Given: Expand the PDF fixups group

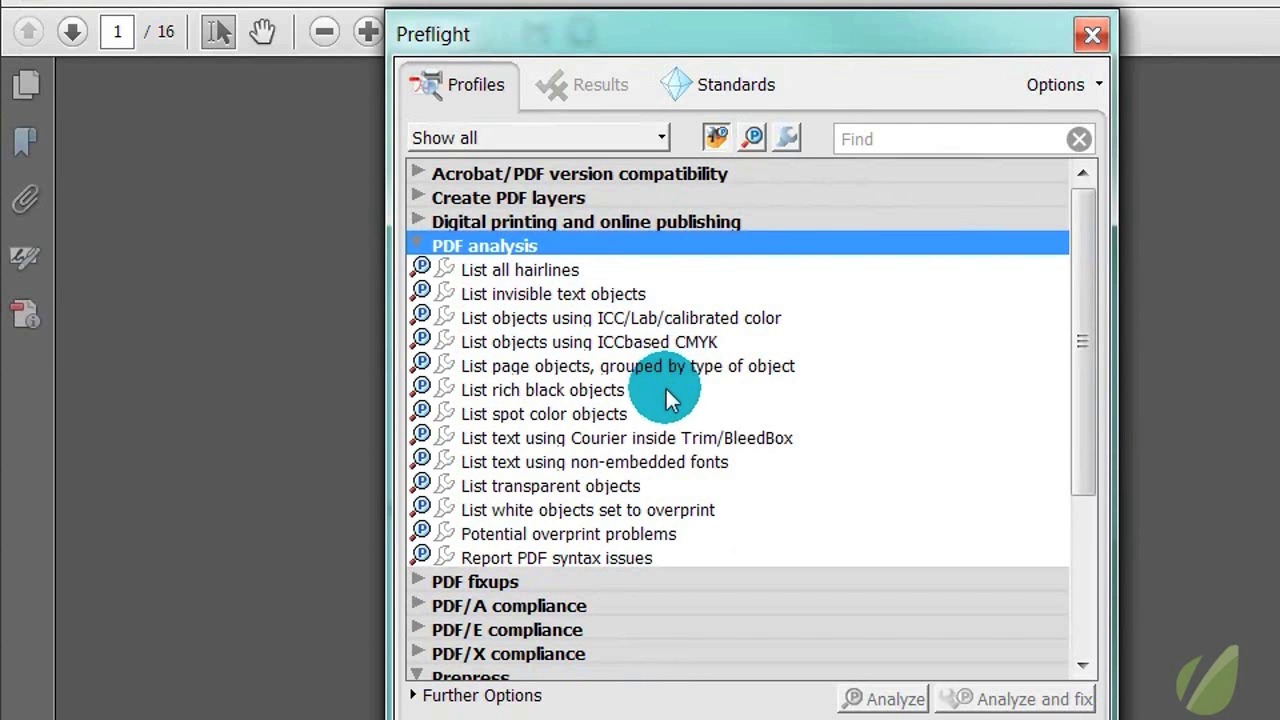Looking at the screenshot, I should click(x=418, y=580).
